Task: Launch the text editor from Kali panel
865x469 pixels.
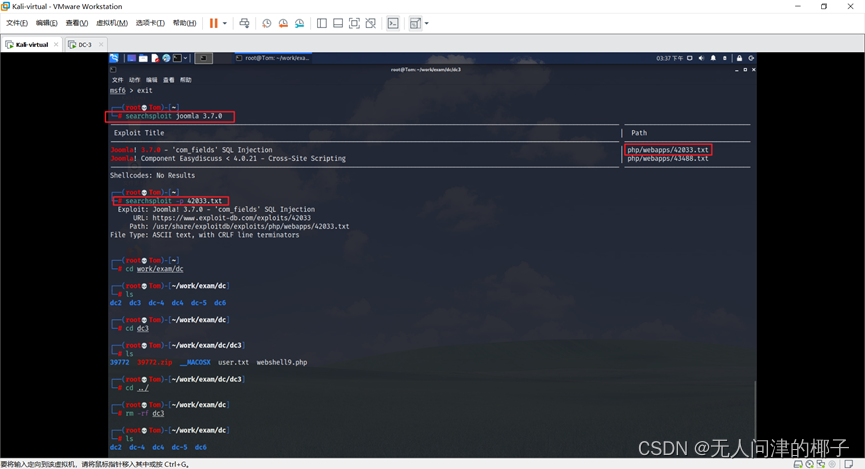Action: pos(155,58)
